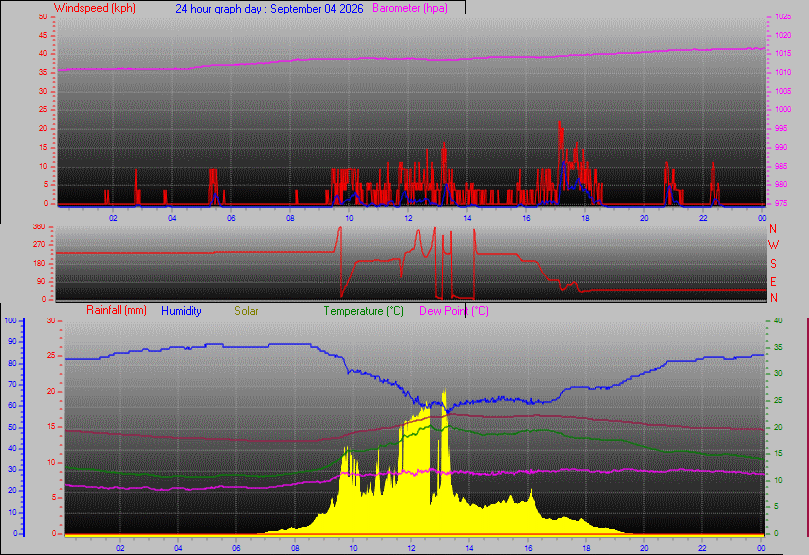The width and height of the screenshot is (809, 555).
Task: Click the 'Temperature (°C)' legend label
Action: [x=363, y=311]
